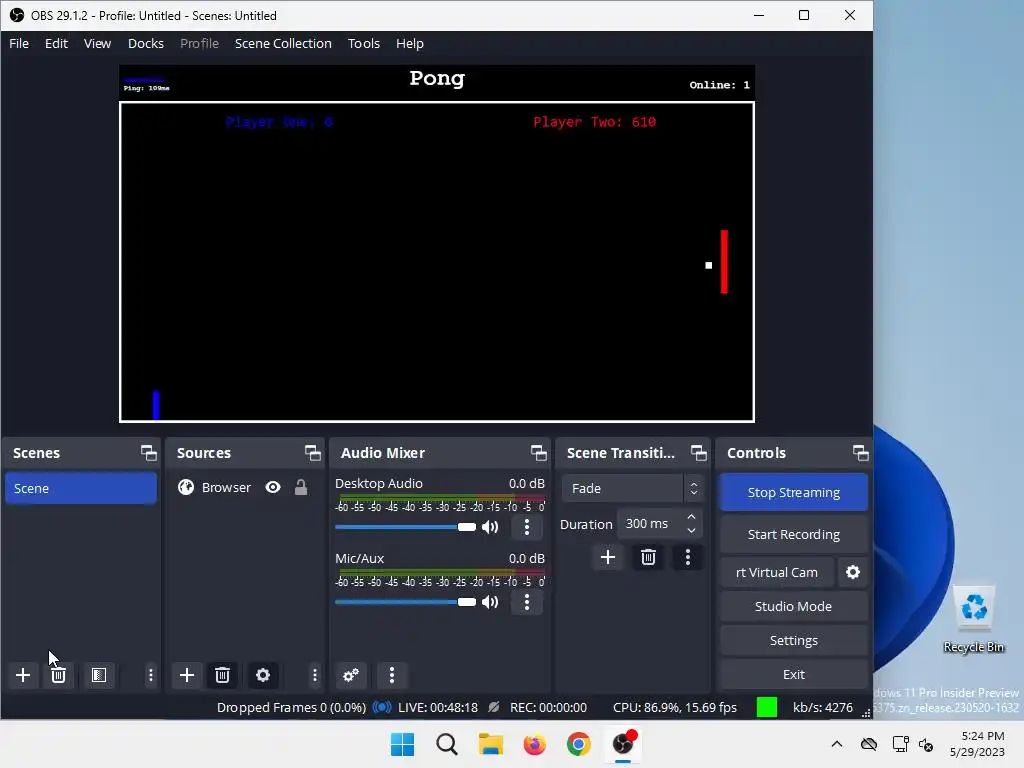Click the Duration 300 ms input field
The height and width of the screenshot is (768, 1024).
tap(660, 524)
